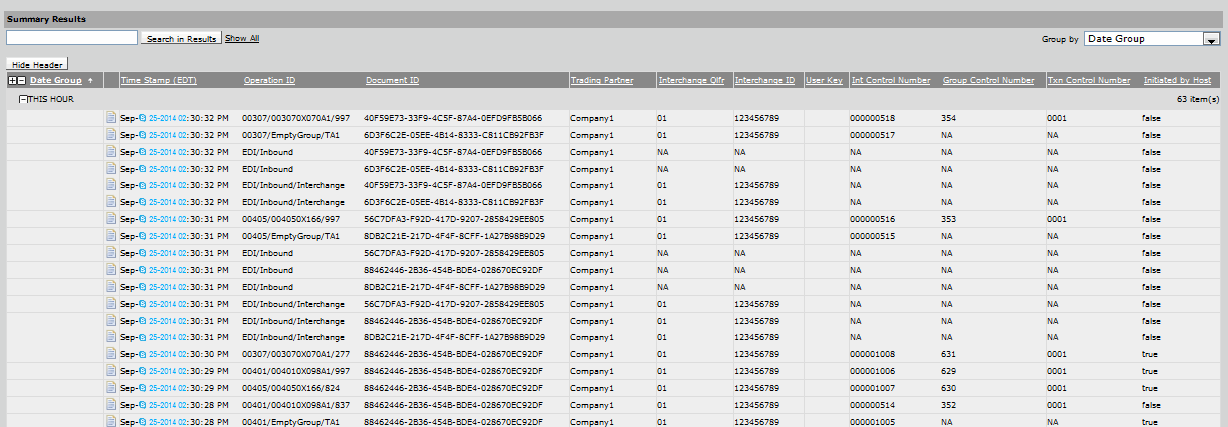This screenshot has width=1228, height=427.
Task: Select Int Control Number 000001007 cell
Action: click(x=872, y=388)
